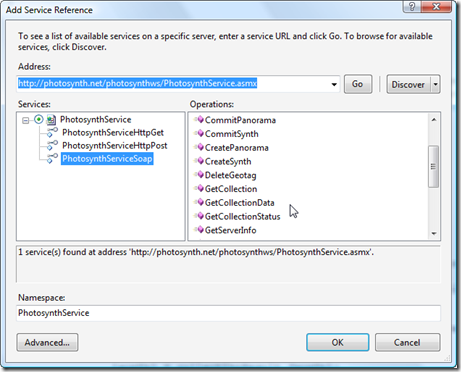Click the Discover button
461x372 pixels.
coord(409,84)
